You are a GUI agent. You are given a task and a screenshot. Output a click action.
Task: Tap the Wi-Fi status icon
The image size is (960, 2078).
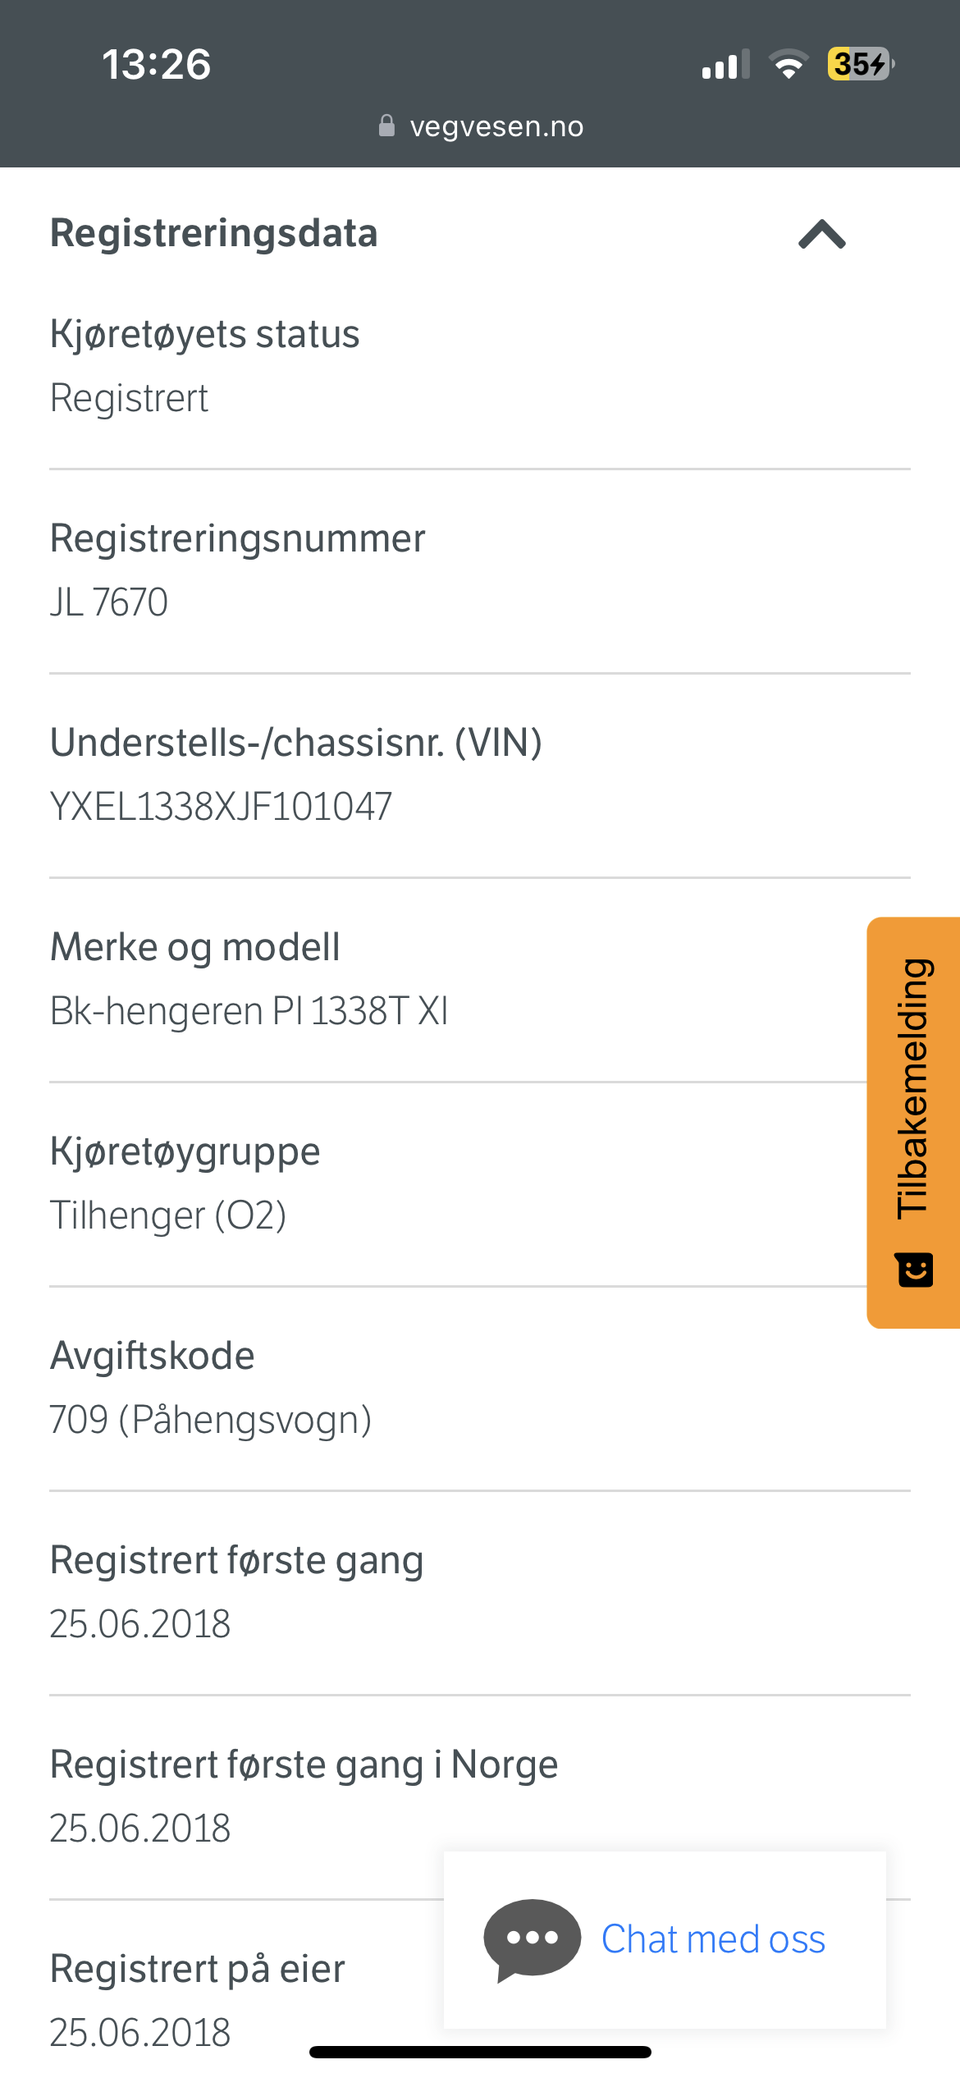pyautogui.click(x=788, y=65)
